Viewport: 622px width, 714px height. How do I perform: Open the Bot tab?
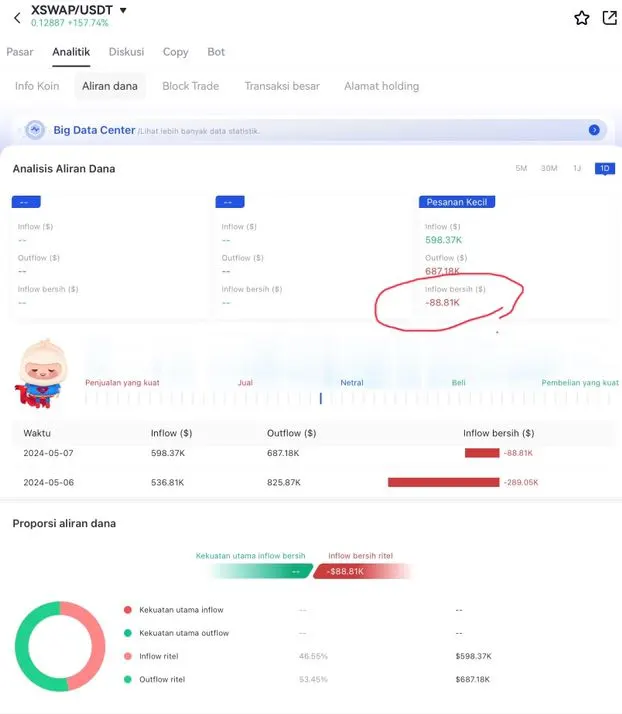click(x=216, y=52)
